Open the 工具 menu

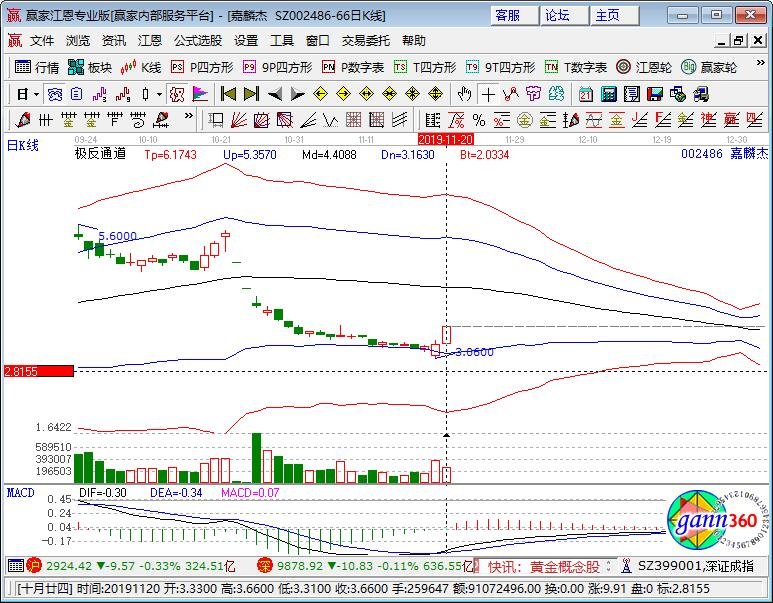281,40
